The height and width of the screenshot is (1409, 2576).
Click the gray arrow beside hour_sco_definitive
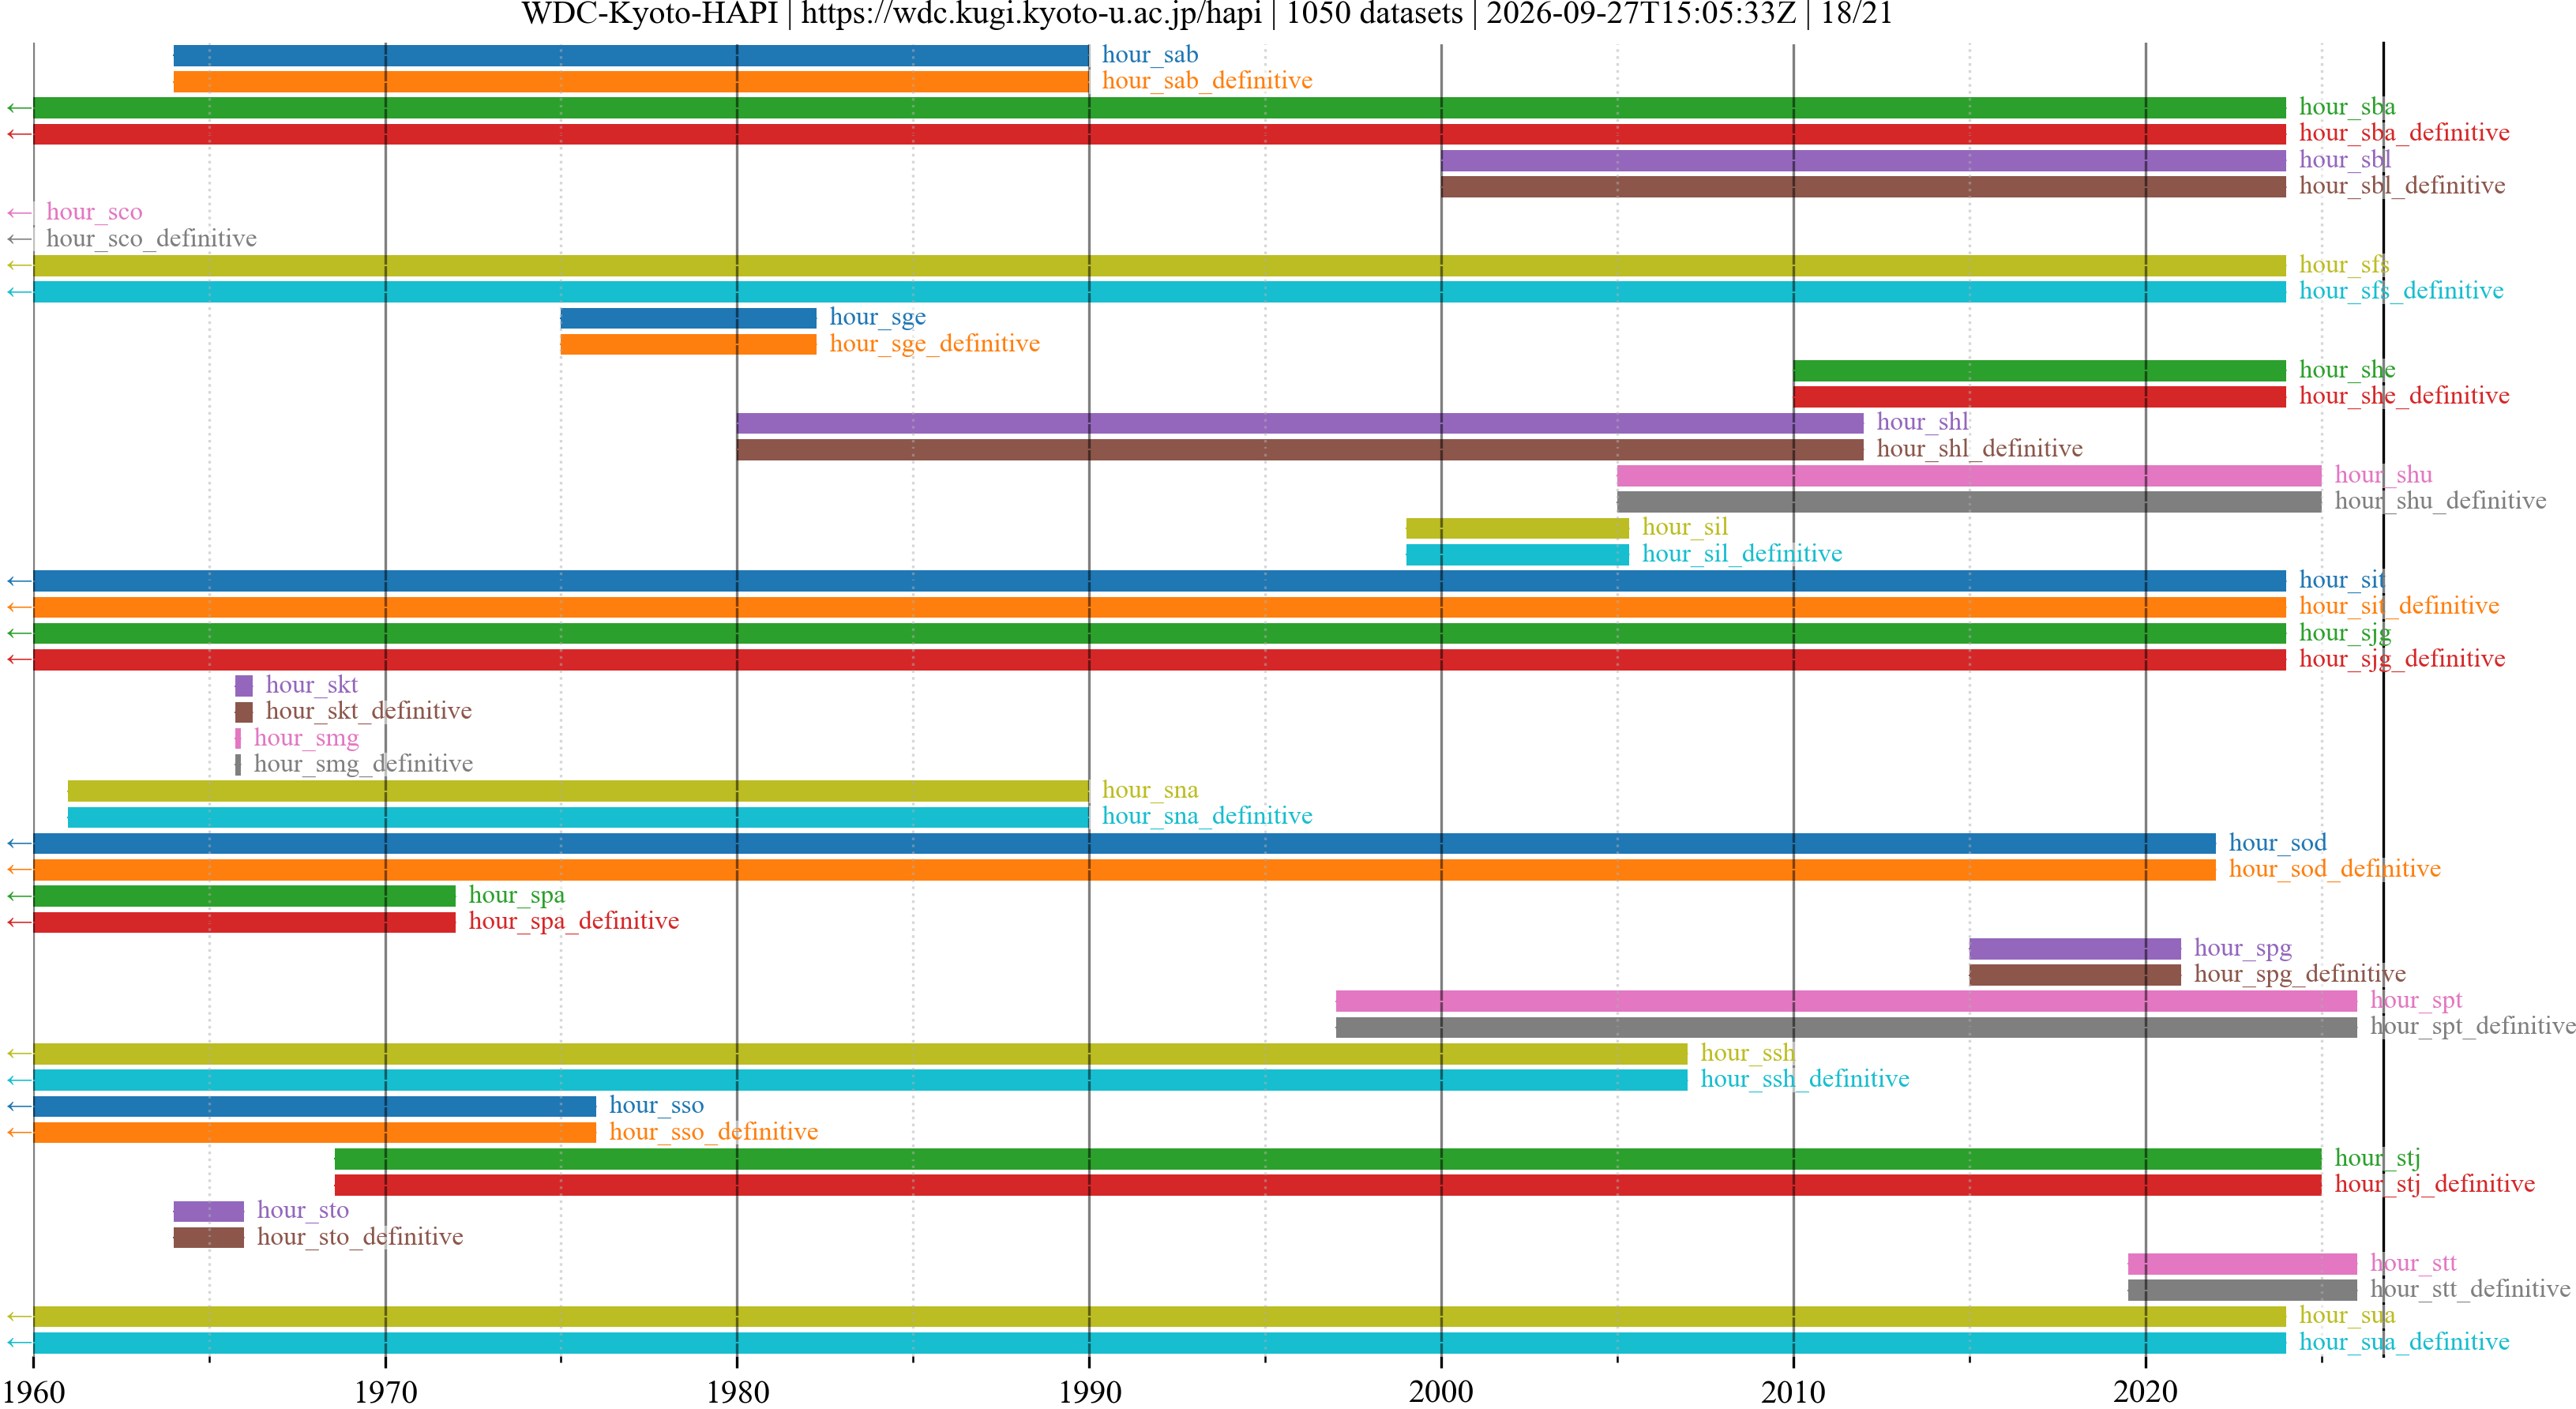pyautogui.click(x=19, y=239)
